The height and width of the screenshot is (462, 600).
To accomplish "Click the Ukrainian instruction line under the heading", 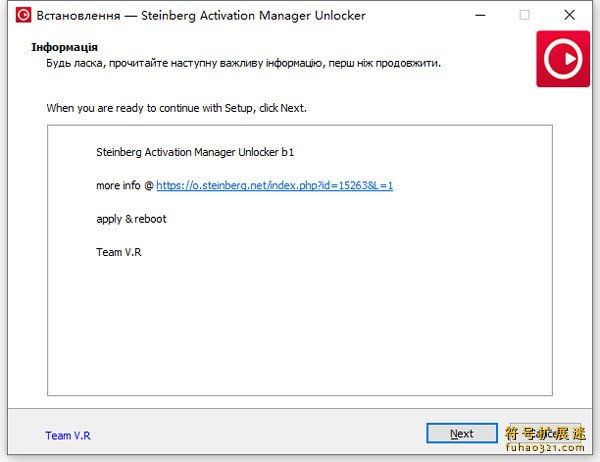I will (243, 63).
